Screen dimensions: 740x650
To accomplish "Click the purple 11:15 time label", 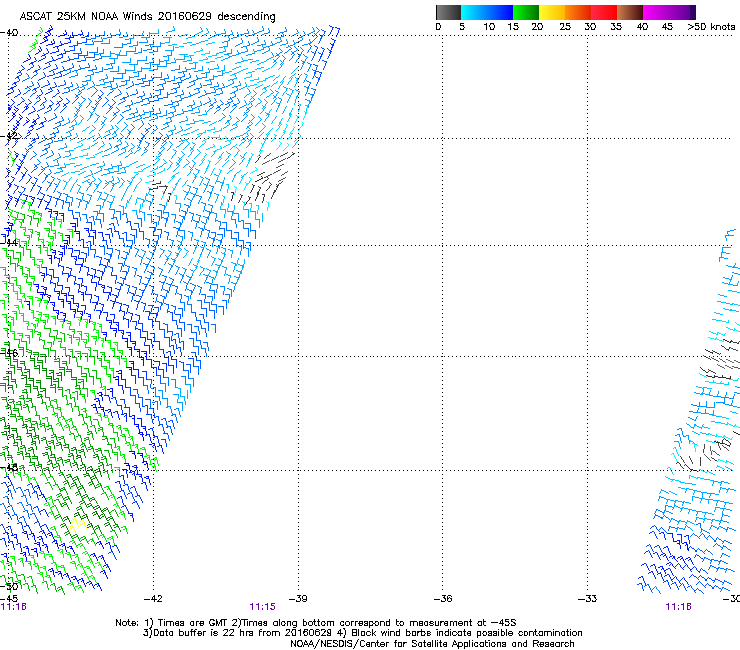I will coord(262,607).
